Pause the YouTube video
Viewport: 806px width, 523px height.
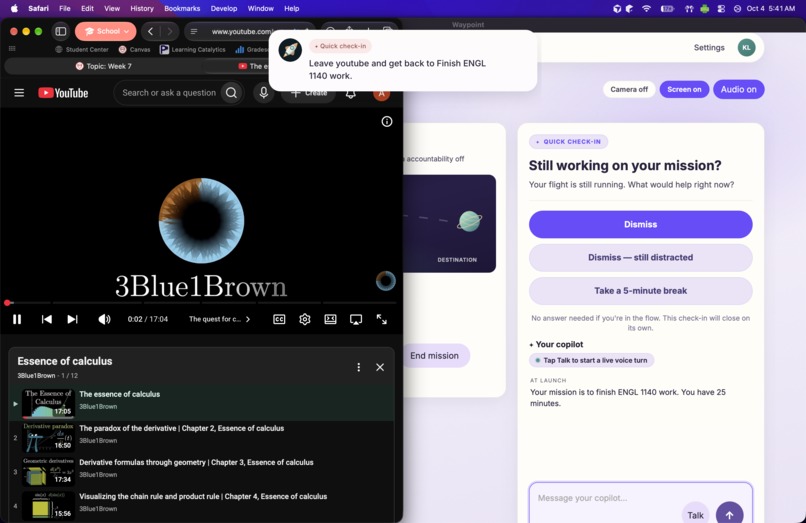click(17, 319)
